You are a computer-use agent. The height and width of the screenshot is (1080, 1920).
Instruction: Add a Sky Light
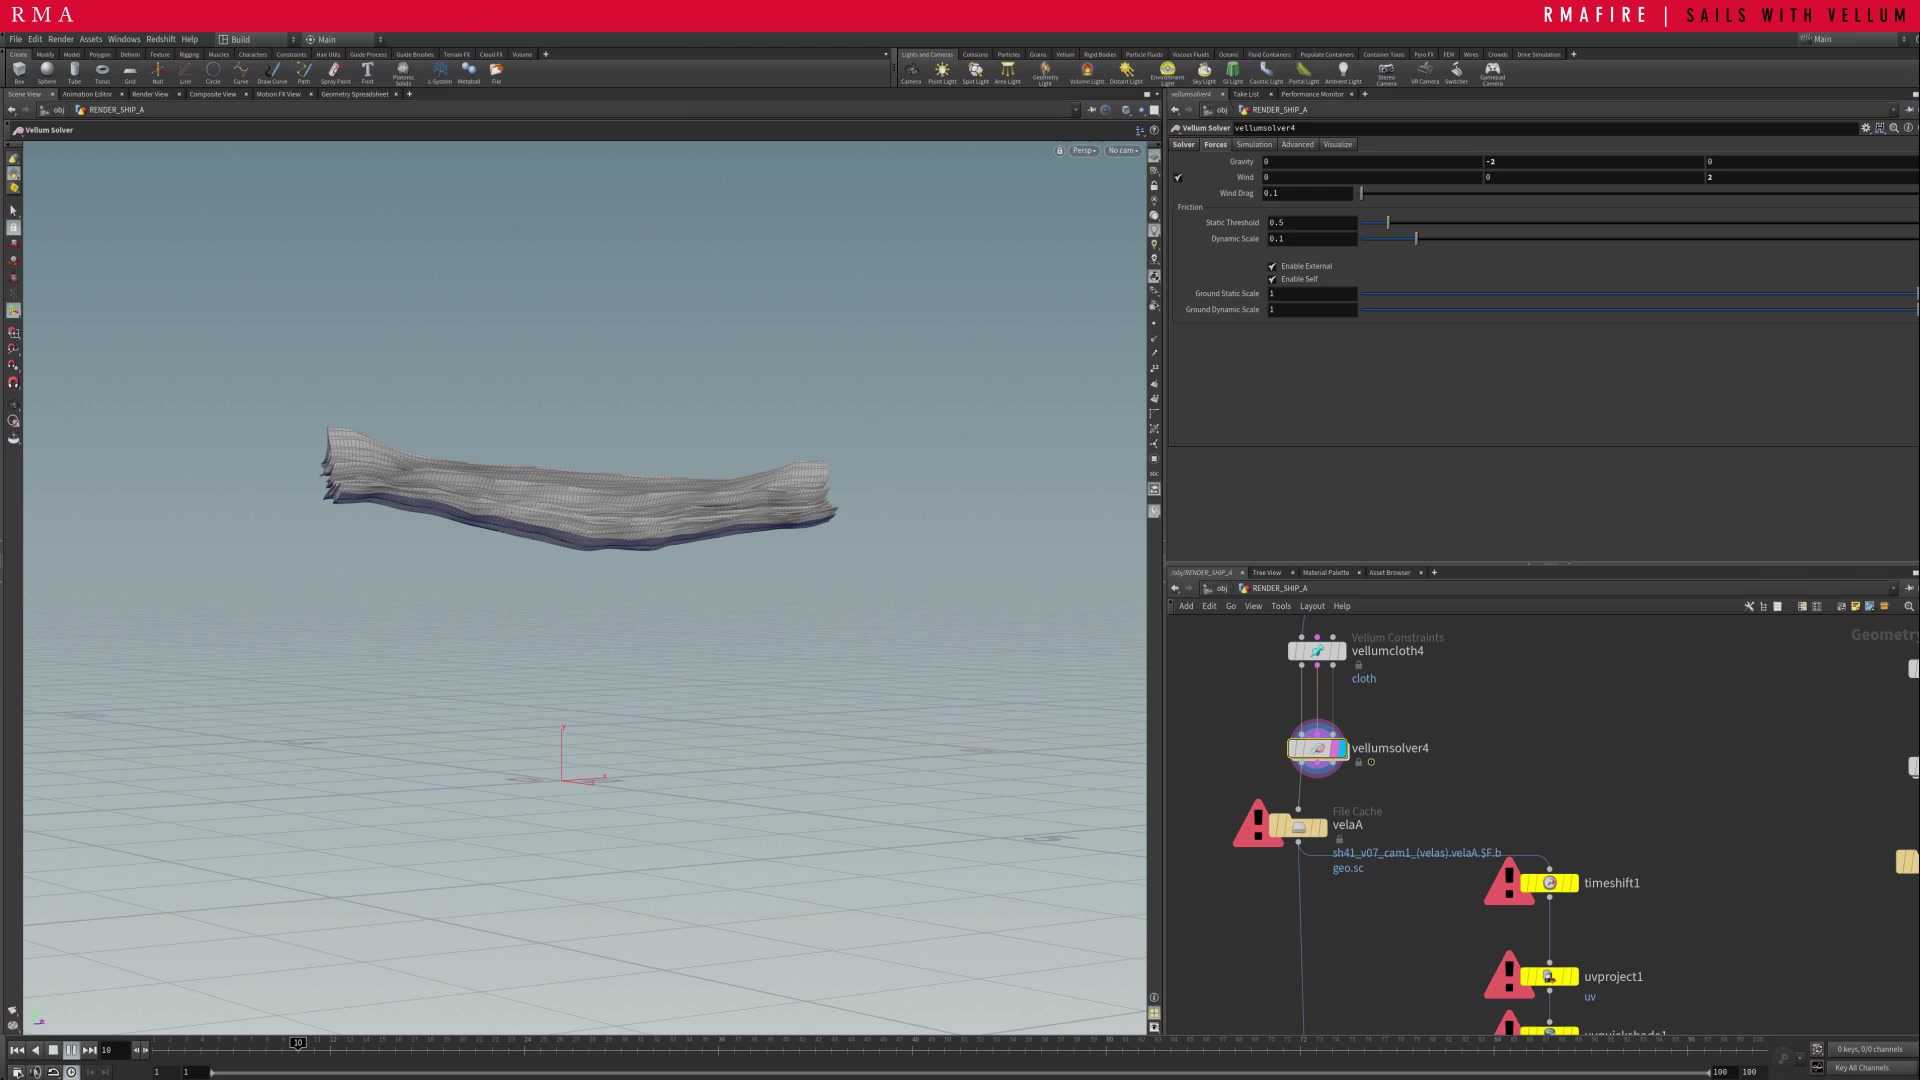coord(1204,72)
